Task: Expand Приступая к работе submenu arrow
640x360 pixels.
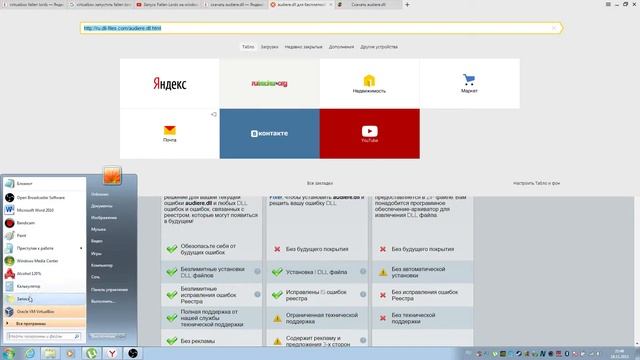Action: coord(81,248)
